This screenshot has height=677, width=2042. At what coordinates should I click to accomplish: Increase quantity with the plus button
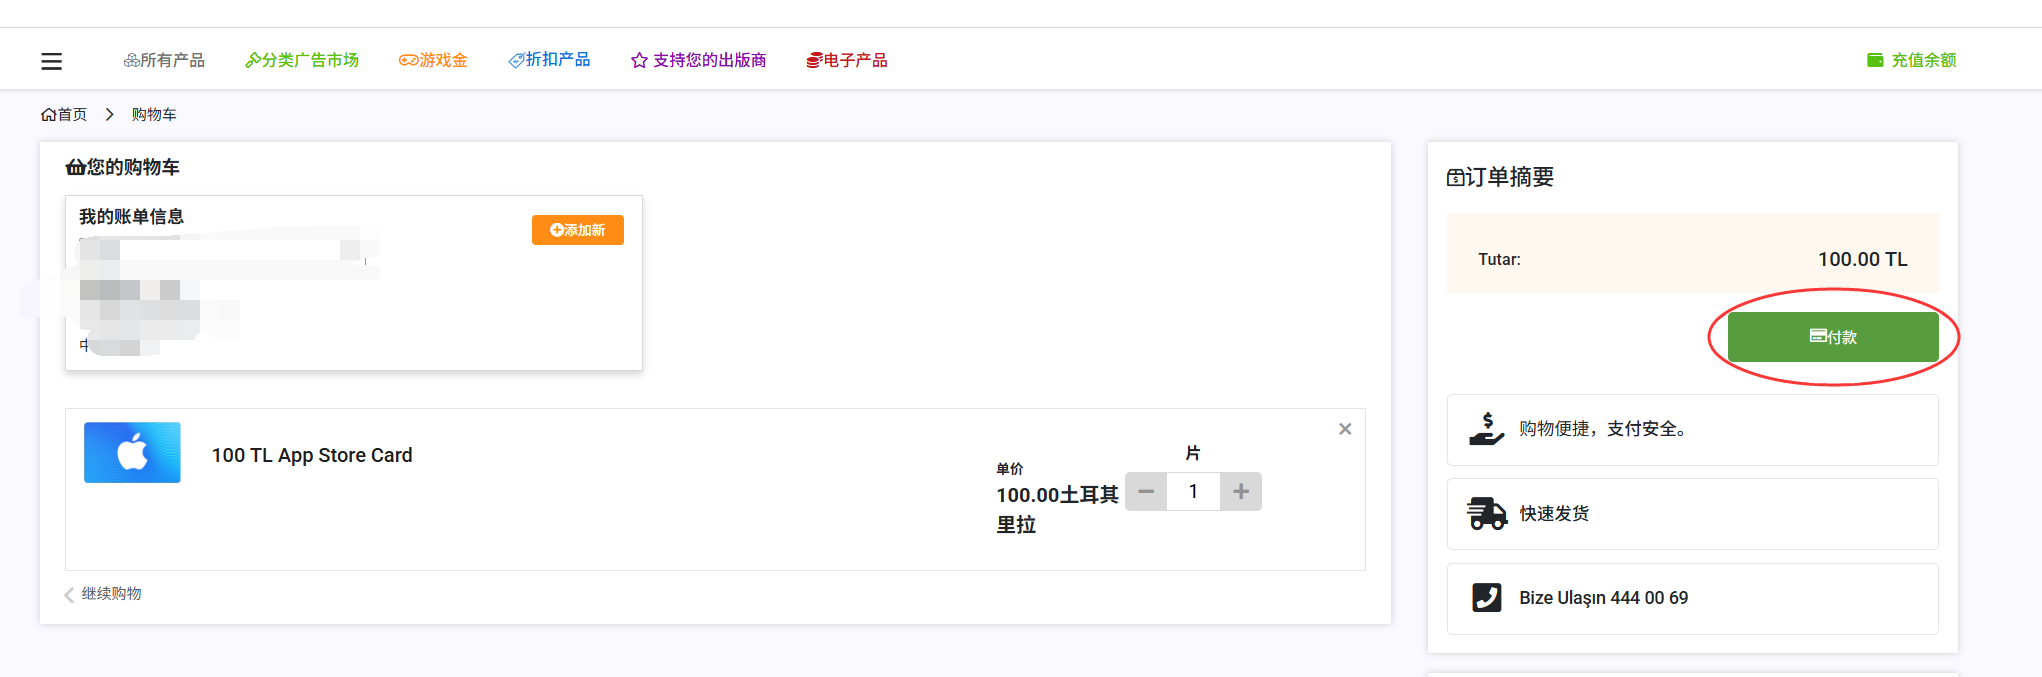coord(1241,492)
